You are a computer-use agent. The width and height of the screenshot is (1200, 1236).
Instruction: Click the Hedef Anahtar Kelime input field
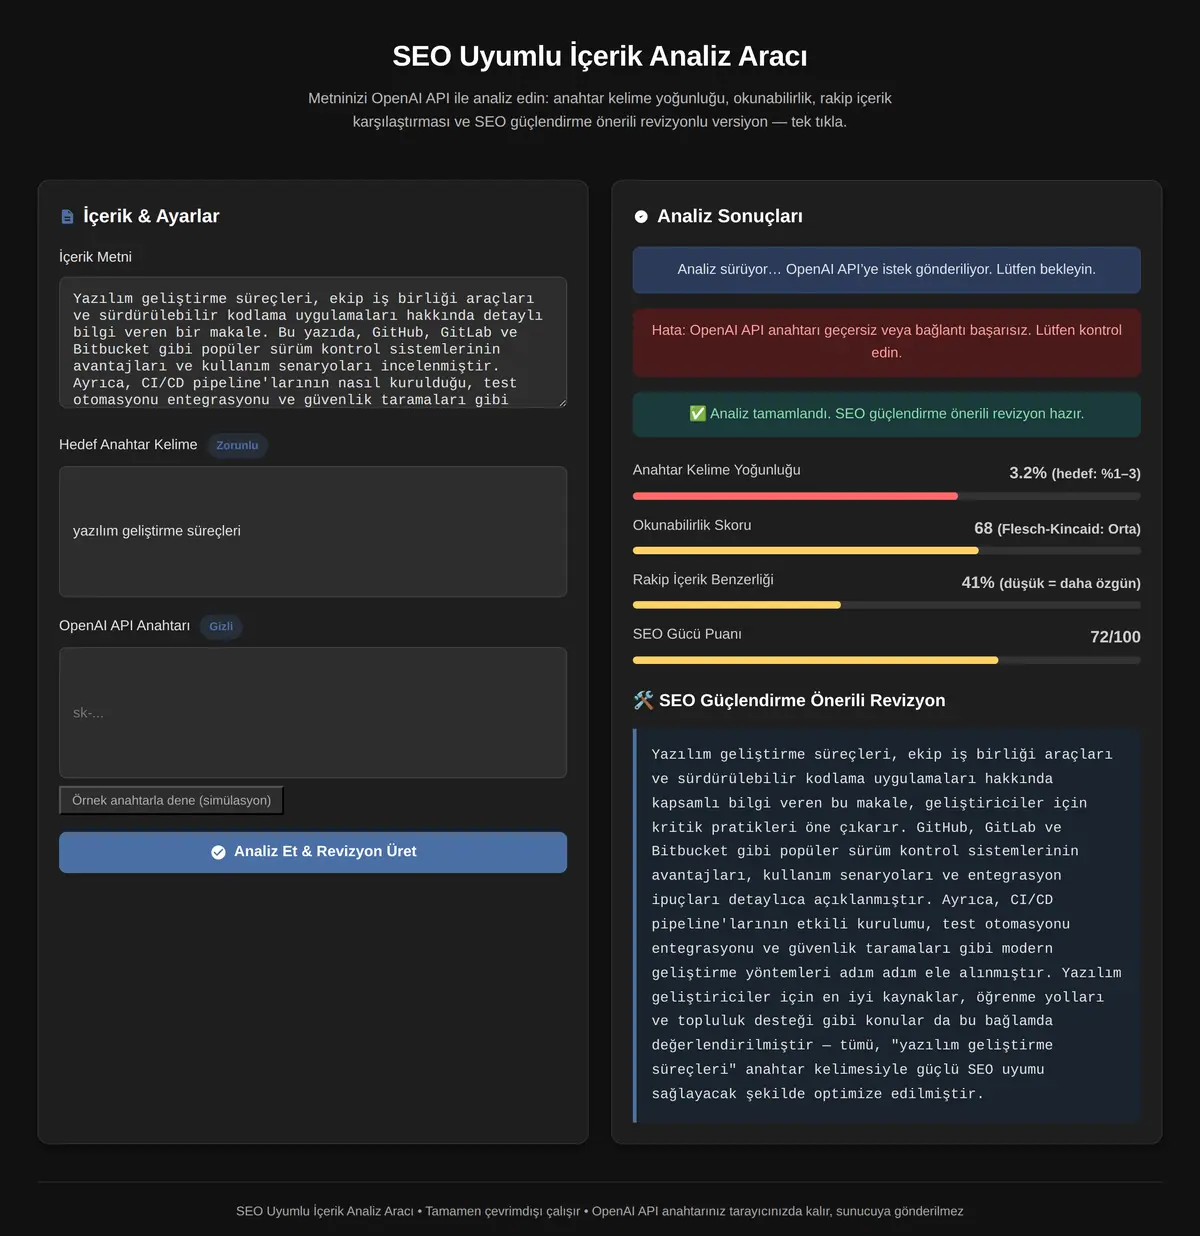click(x=313, y=531)
